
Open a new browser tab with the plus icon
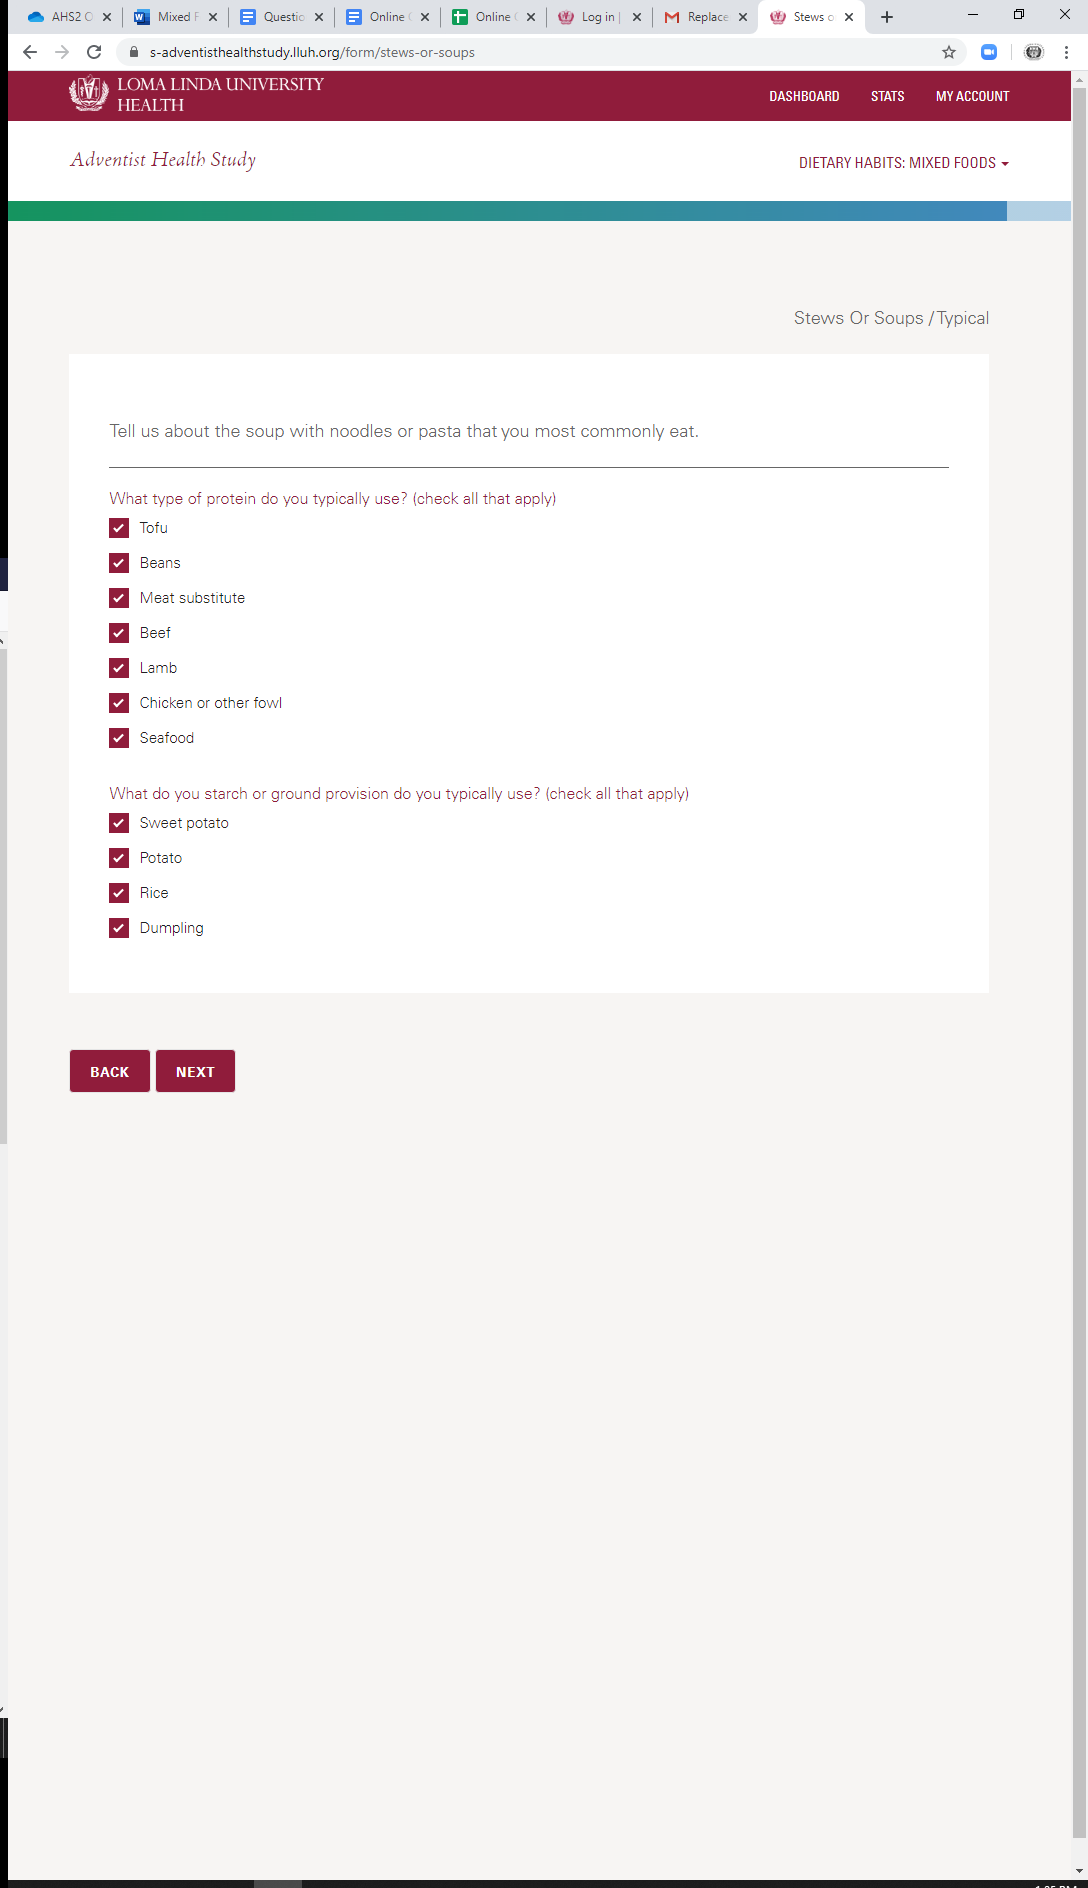(x=887, y=17)
